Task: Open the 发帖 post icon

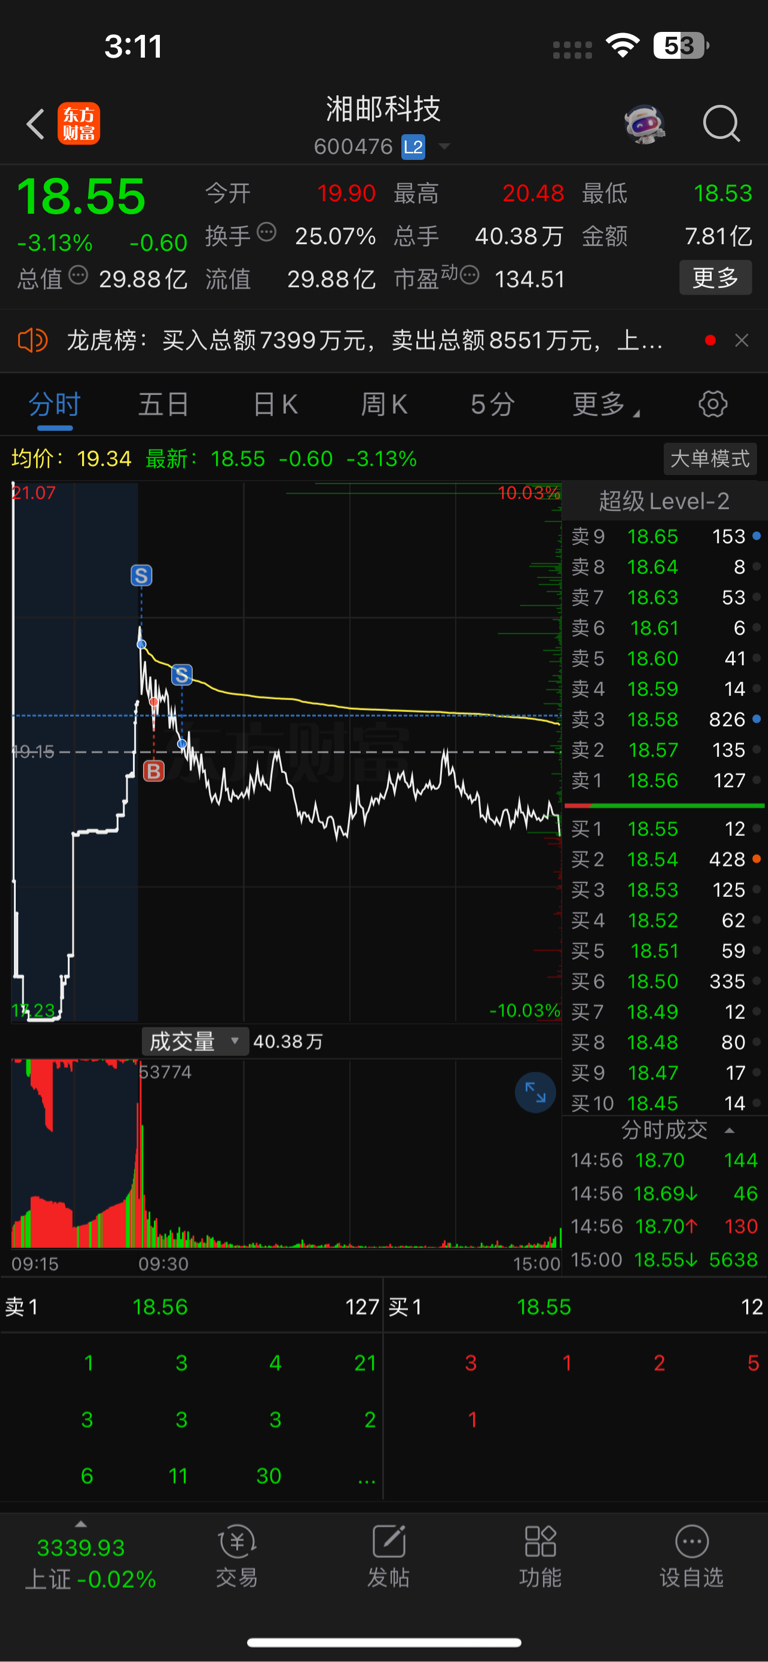Action: click(388, 1557)
